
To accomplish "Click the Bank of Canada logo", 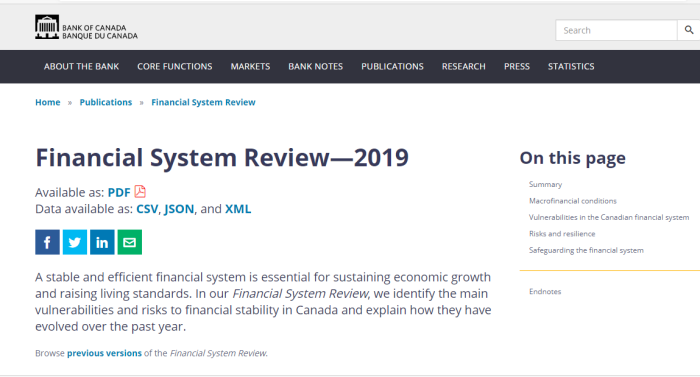I will [86, 27].
